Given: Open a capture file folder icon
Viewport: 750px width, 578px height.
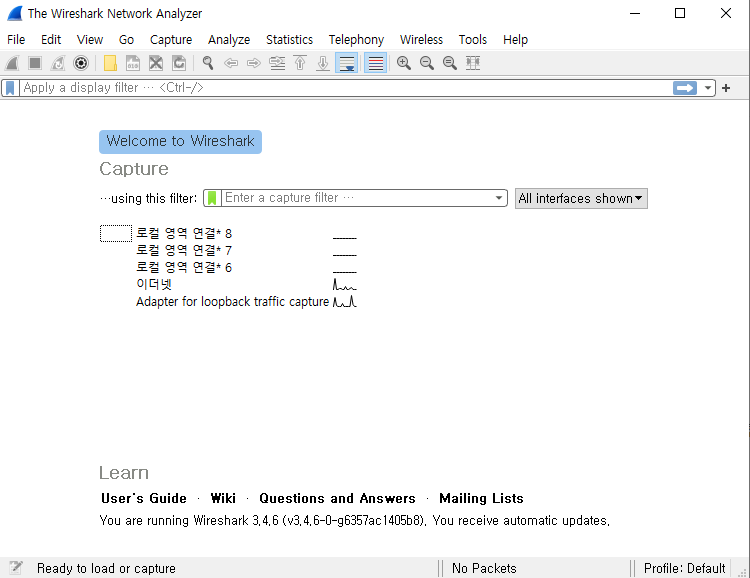Looking at the screenshot, I should 110,63.
